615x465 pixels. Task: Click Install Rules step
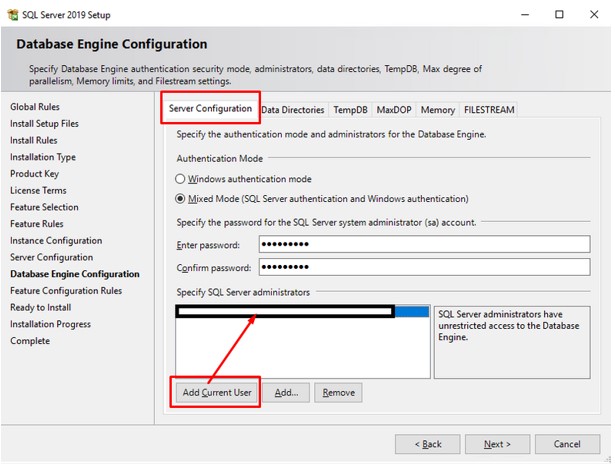[34, 140]
